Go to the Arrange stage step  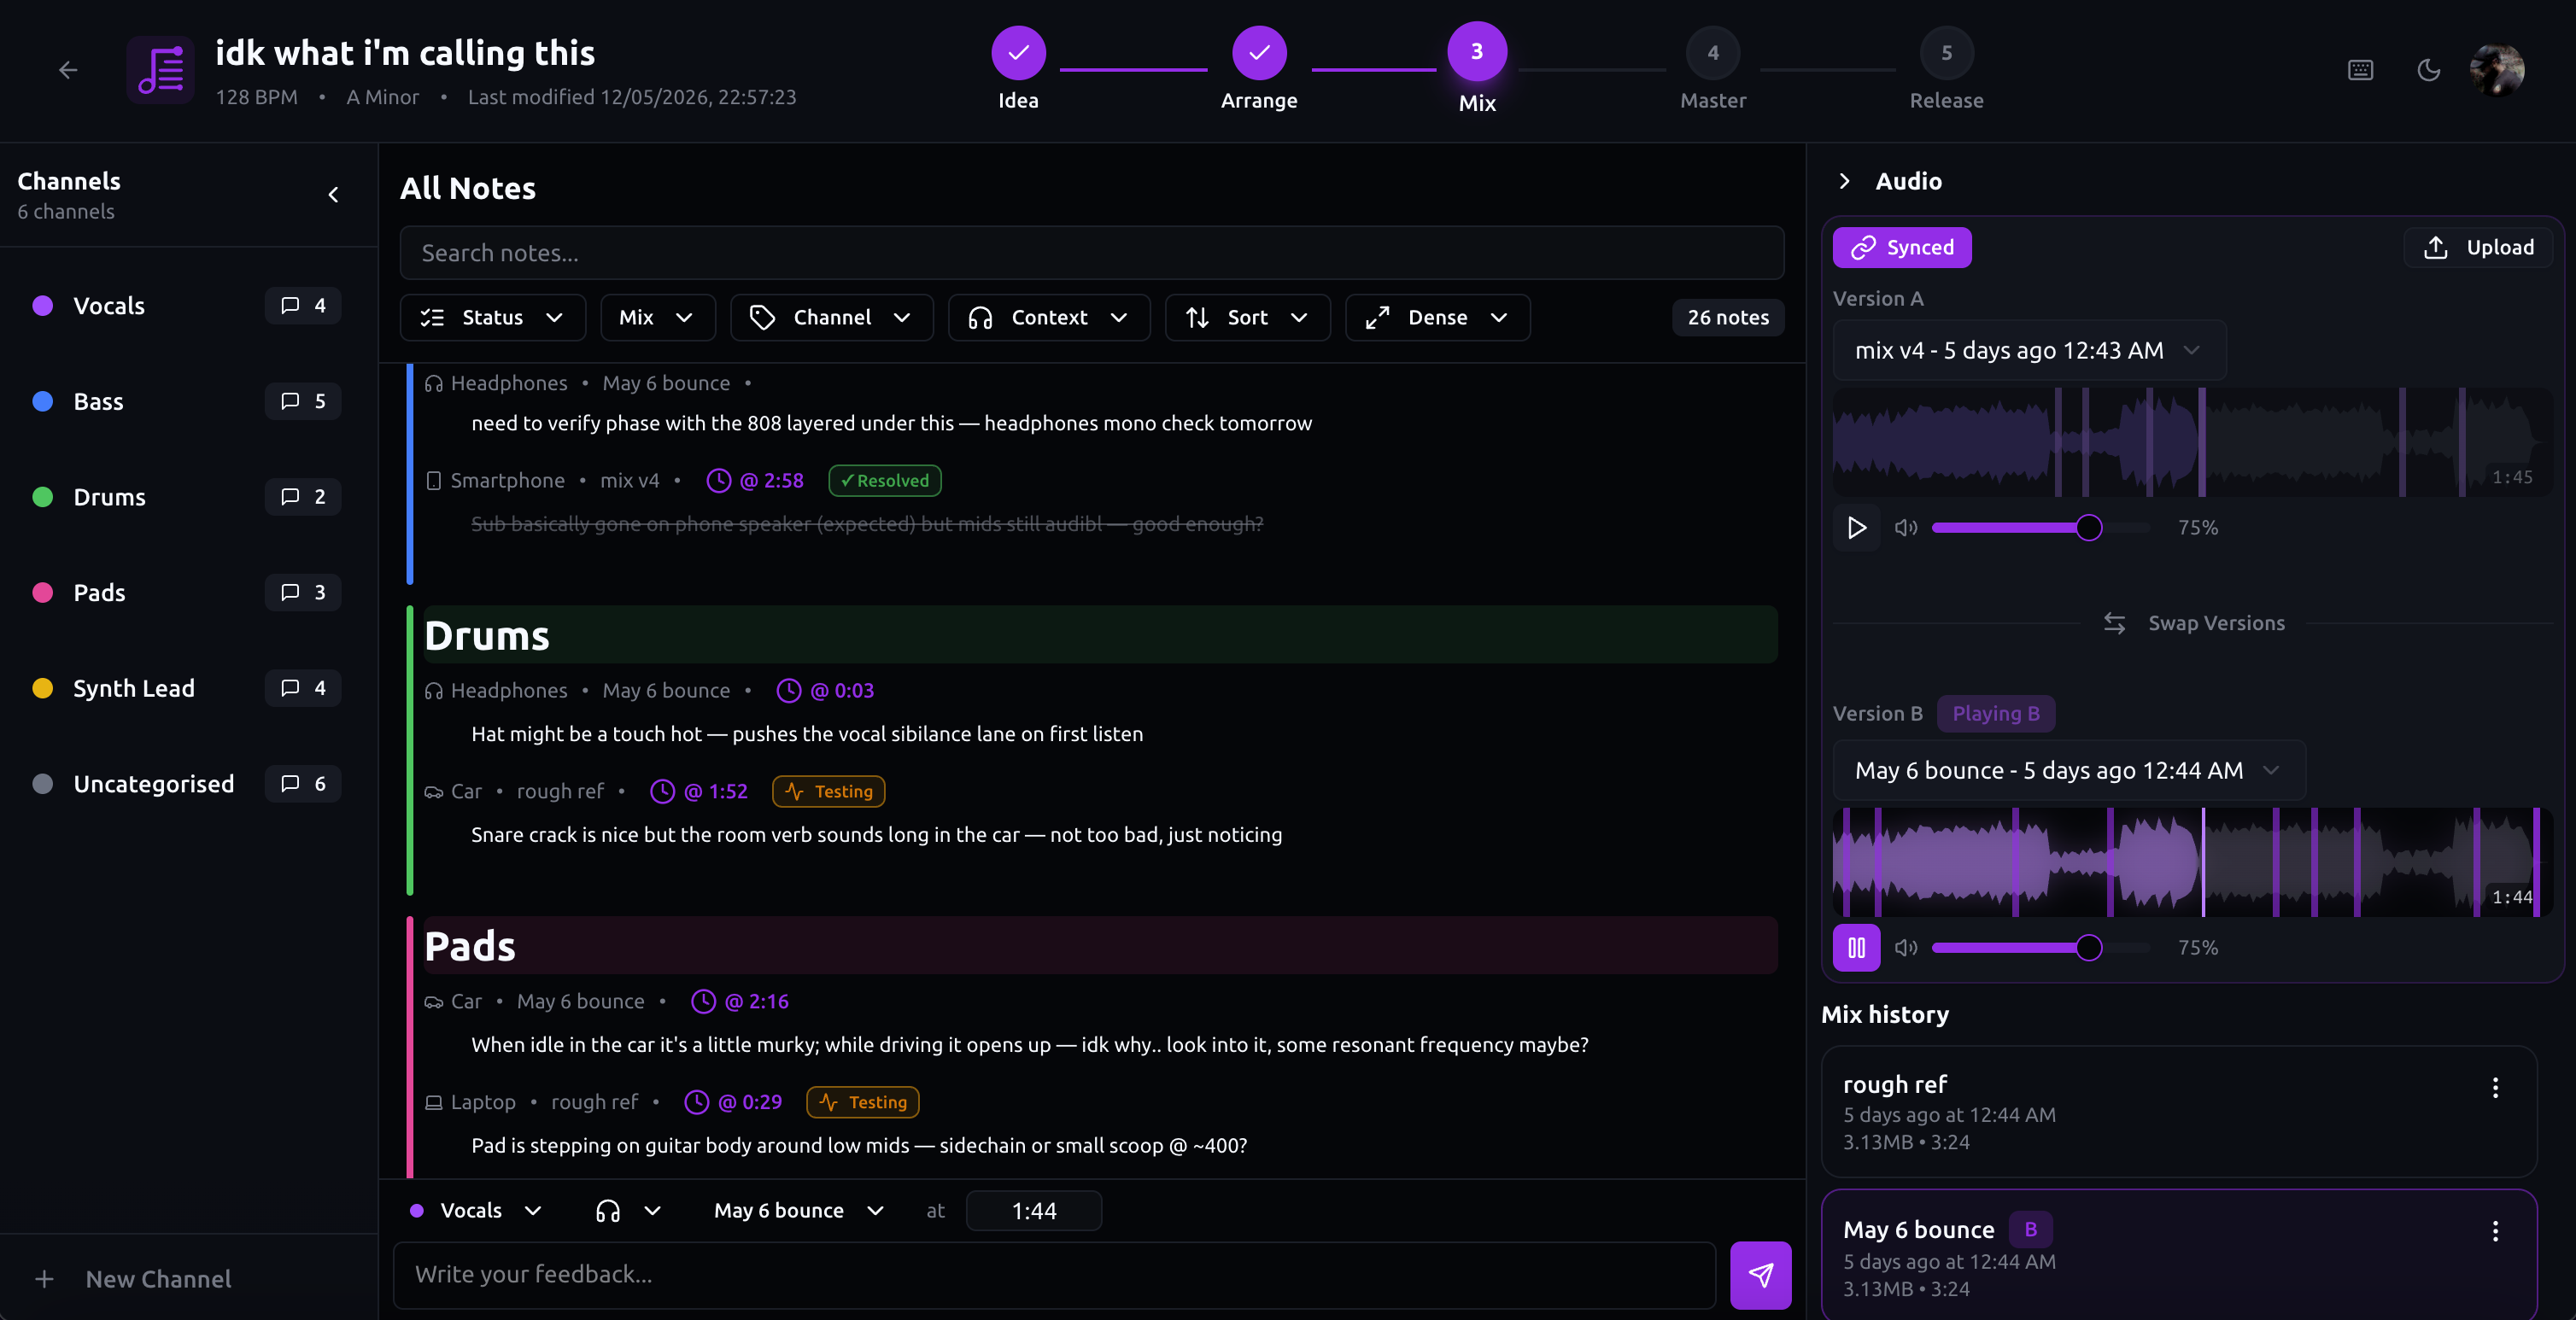point(1259,69)
